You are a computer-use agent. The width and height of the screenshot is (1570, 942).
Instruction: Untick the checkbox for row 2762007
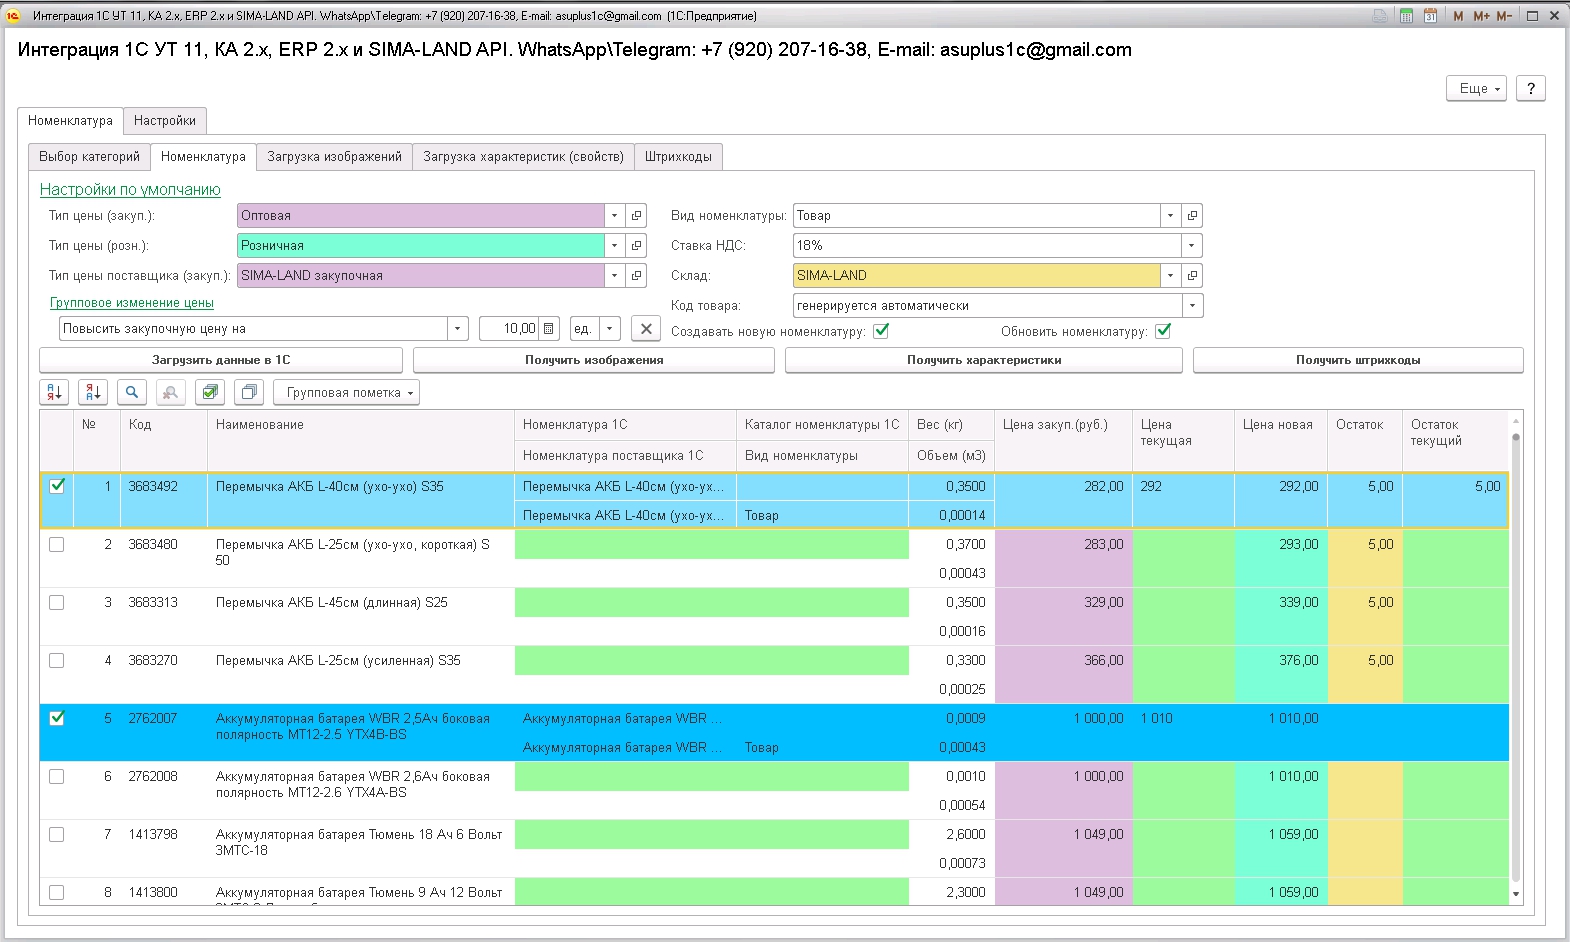tap(57, 719)
